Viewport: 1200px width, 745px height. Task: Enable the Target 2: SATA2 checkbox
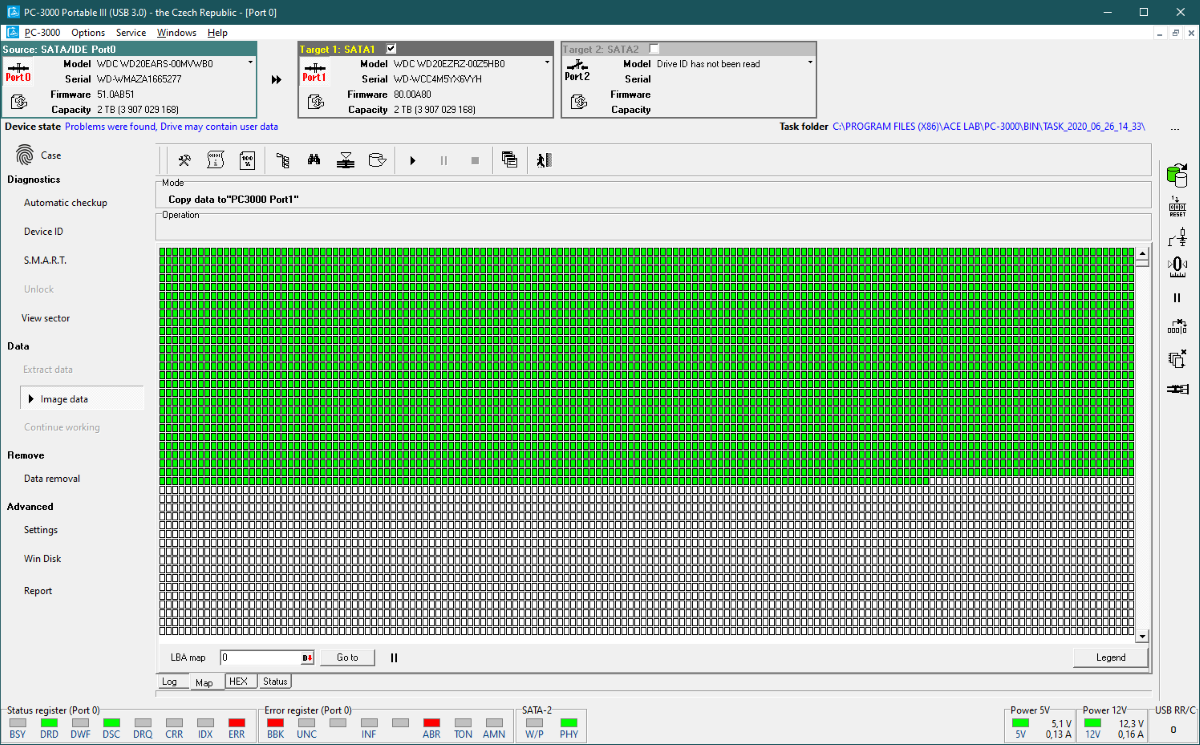[654, 49]
